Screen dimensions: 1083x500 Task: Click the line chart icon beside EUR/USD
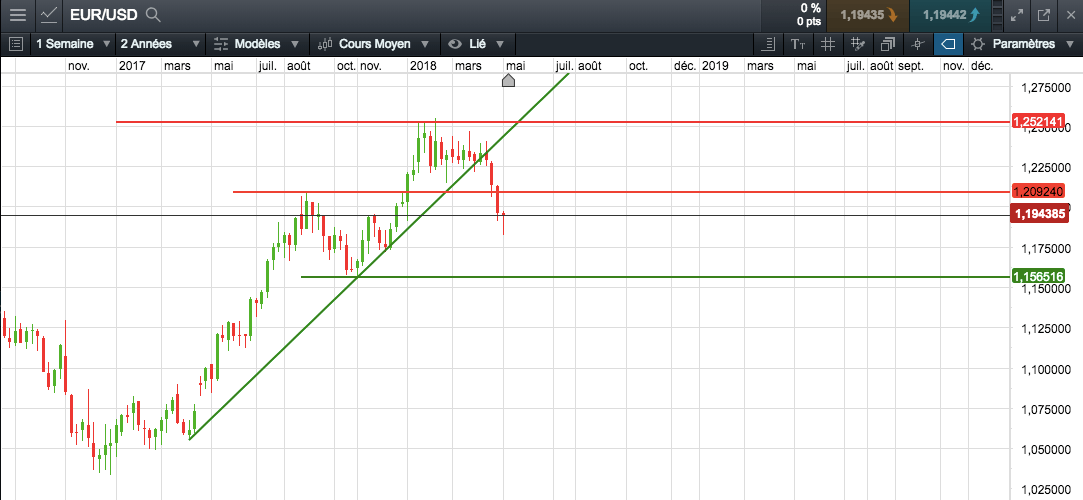point(49,15)
